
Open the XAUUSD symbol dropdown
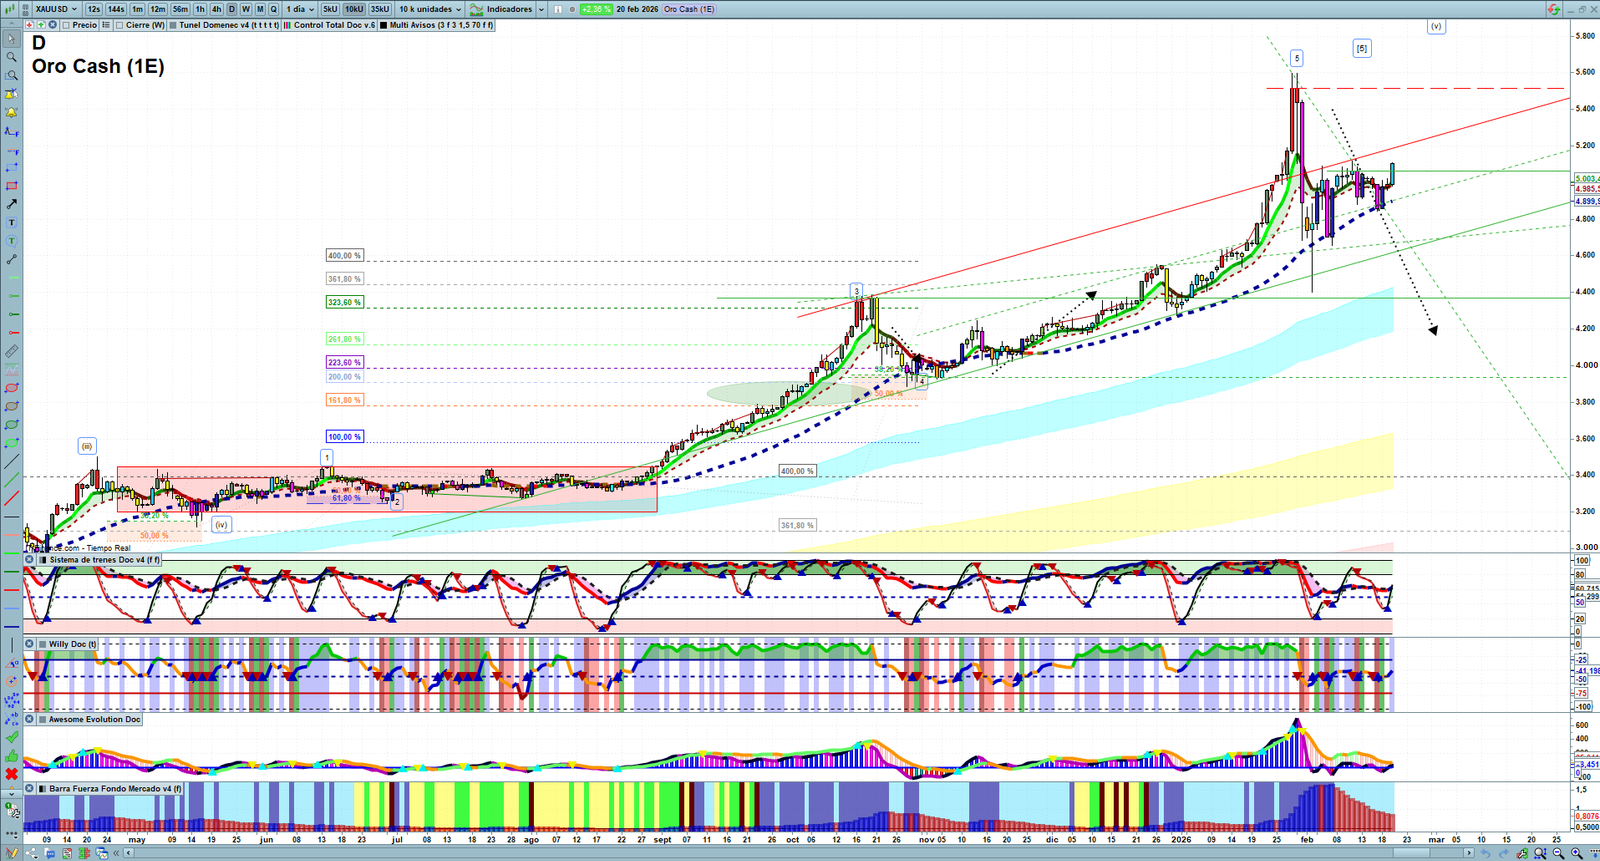tap(56, 9)
